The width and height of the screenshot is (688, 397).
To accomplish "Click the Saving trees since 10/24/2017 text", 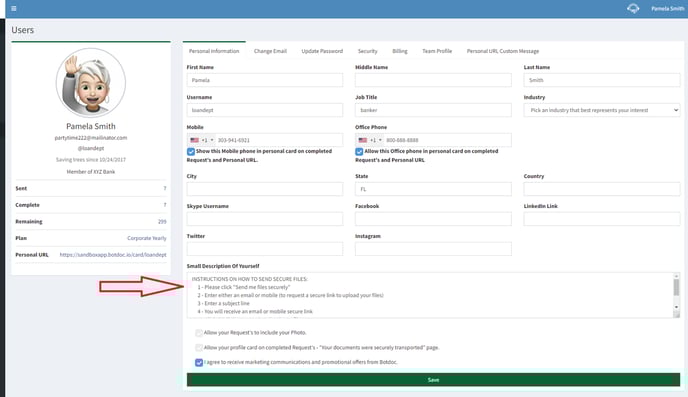I will coord(91,160).
